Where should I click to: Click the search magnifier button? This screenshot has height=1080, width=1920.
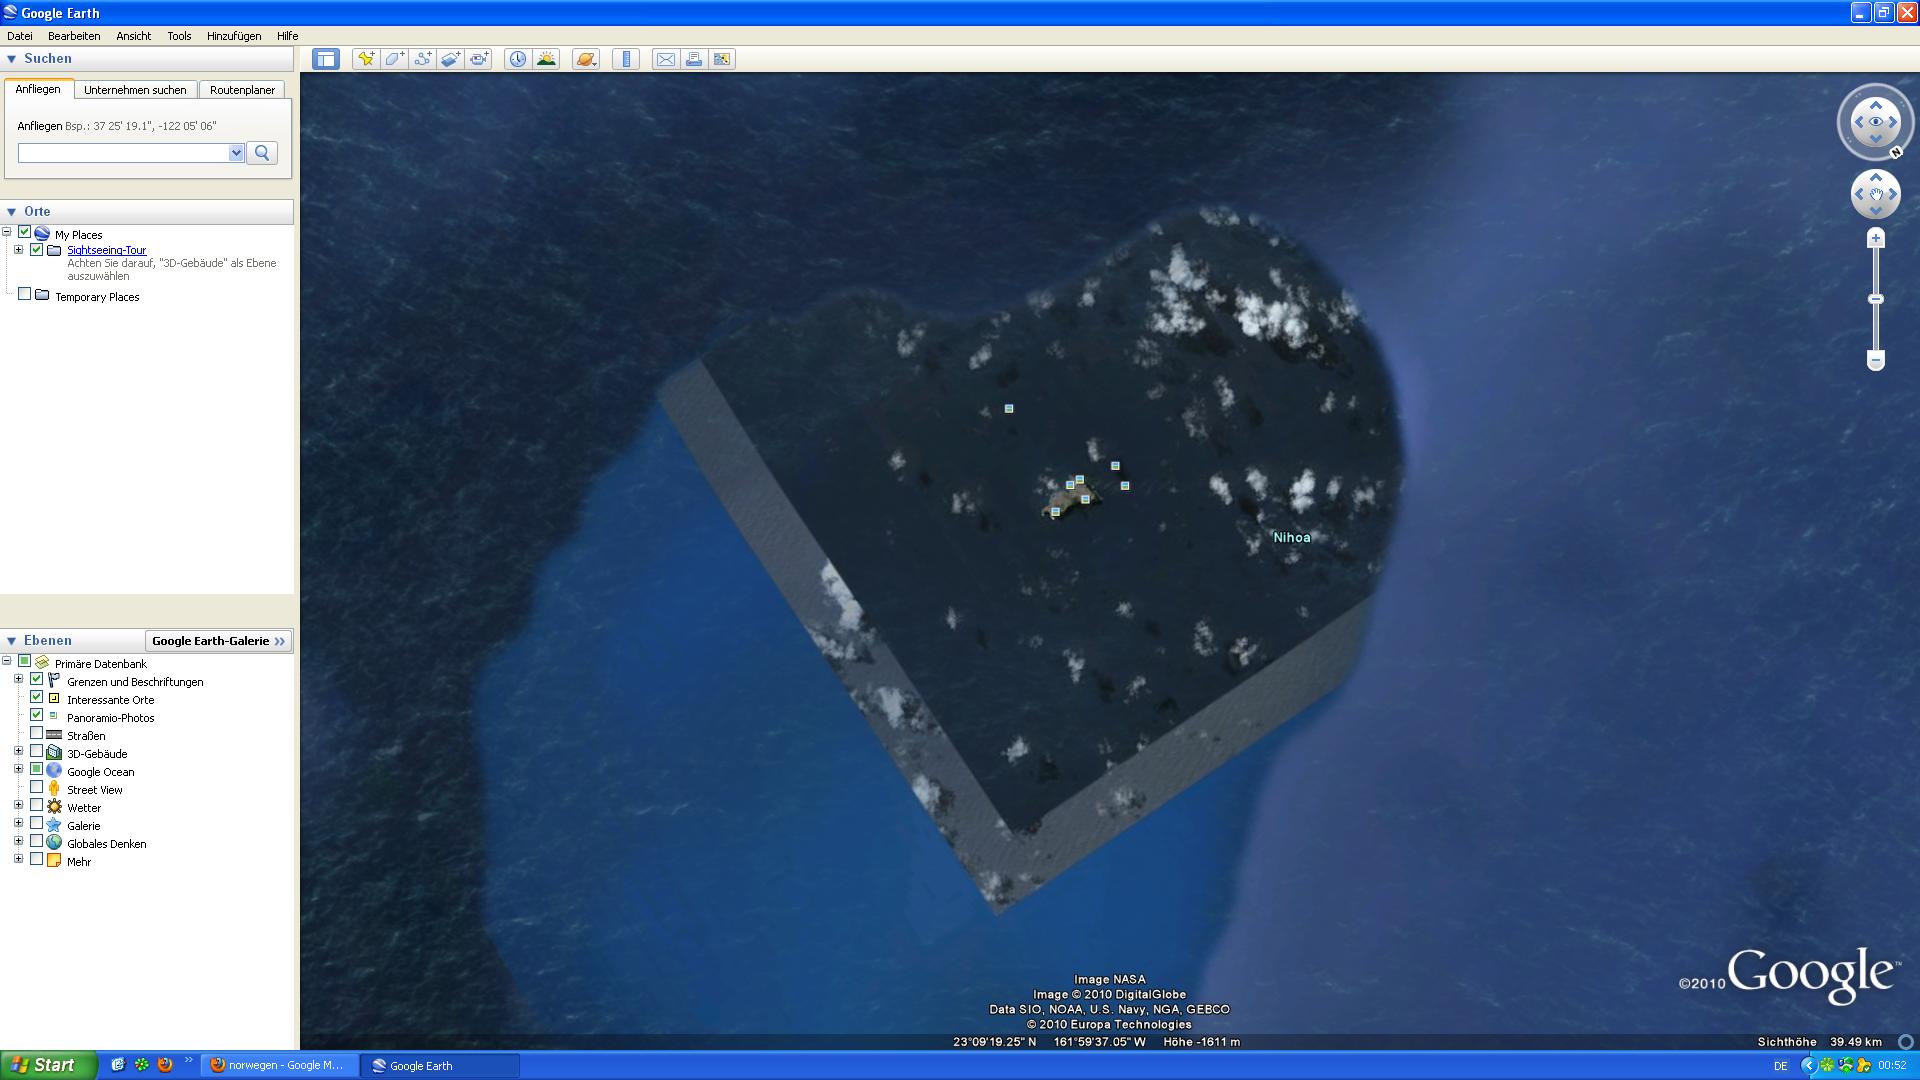[262, 153]
